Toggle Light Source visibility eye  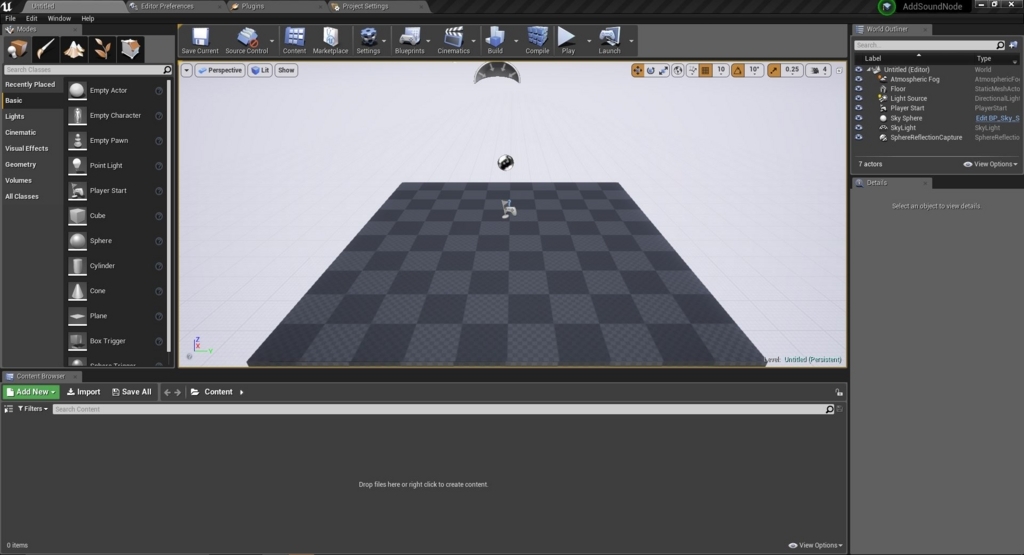[x=859, y=99]
